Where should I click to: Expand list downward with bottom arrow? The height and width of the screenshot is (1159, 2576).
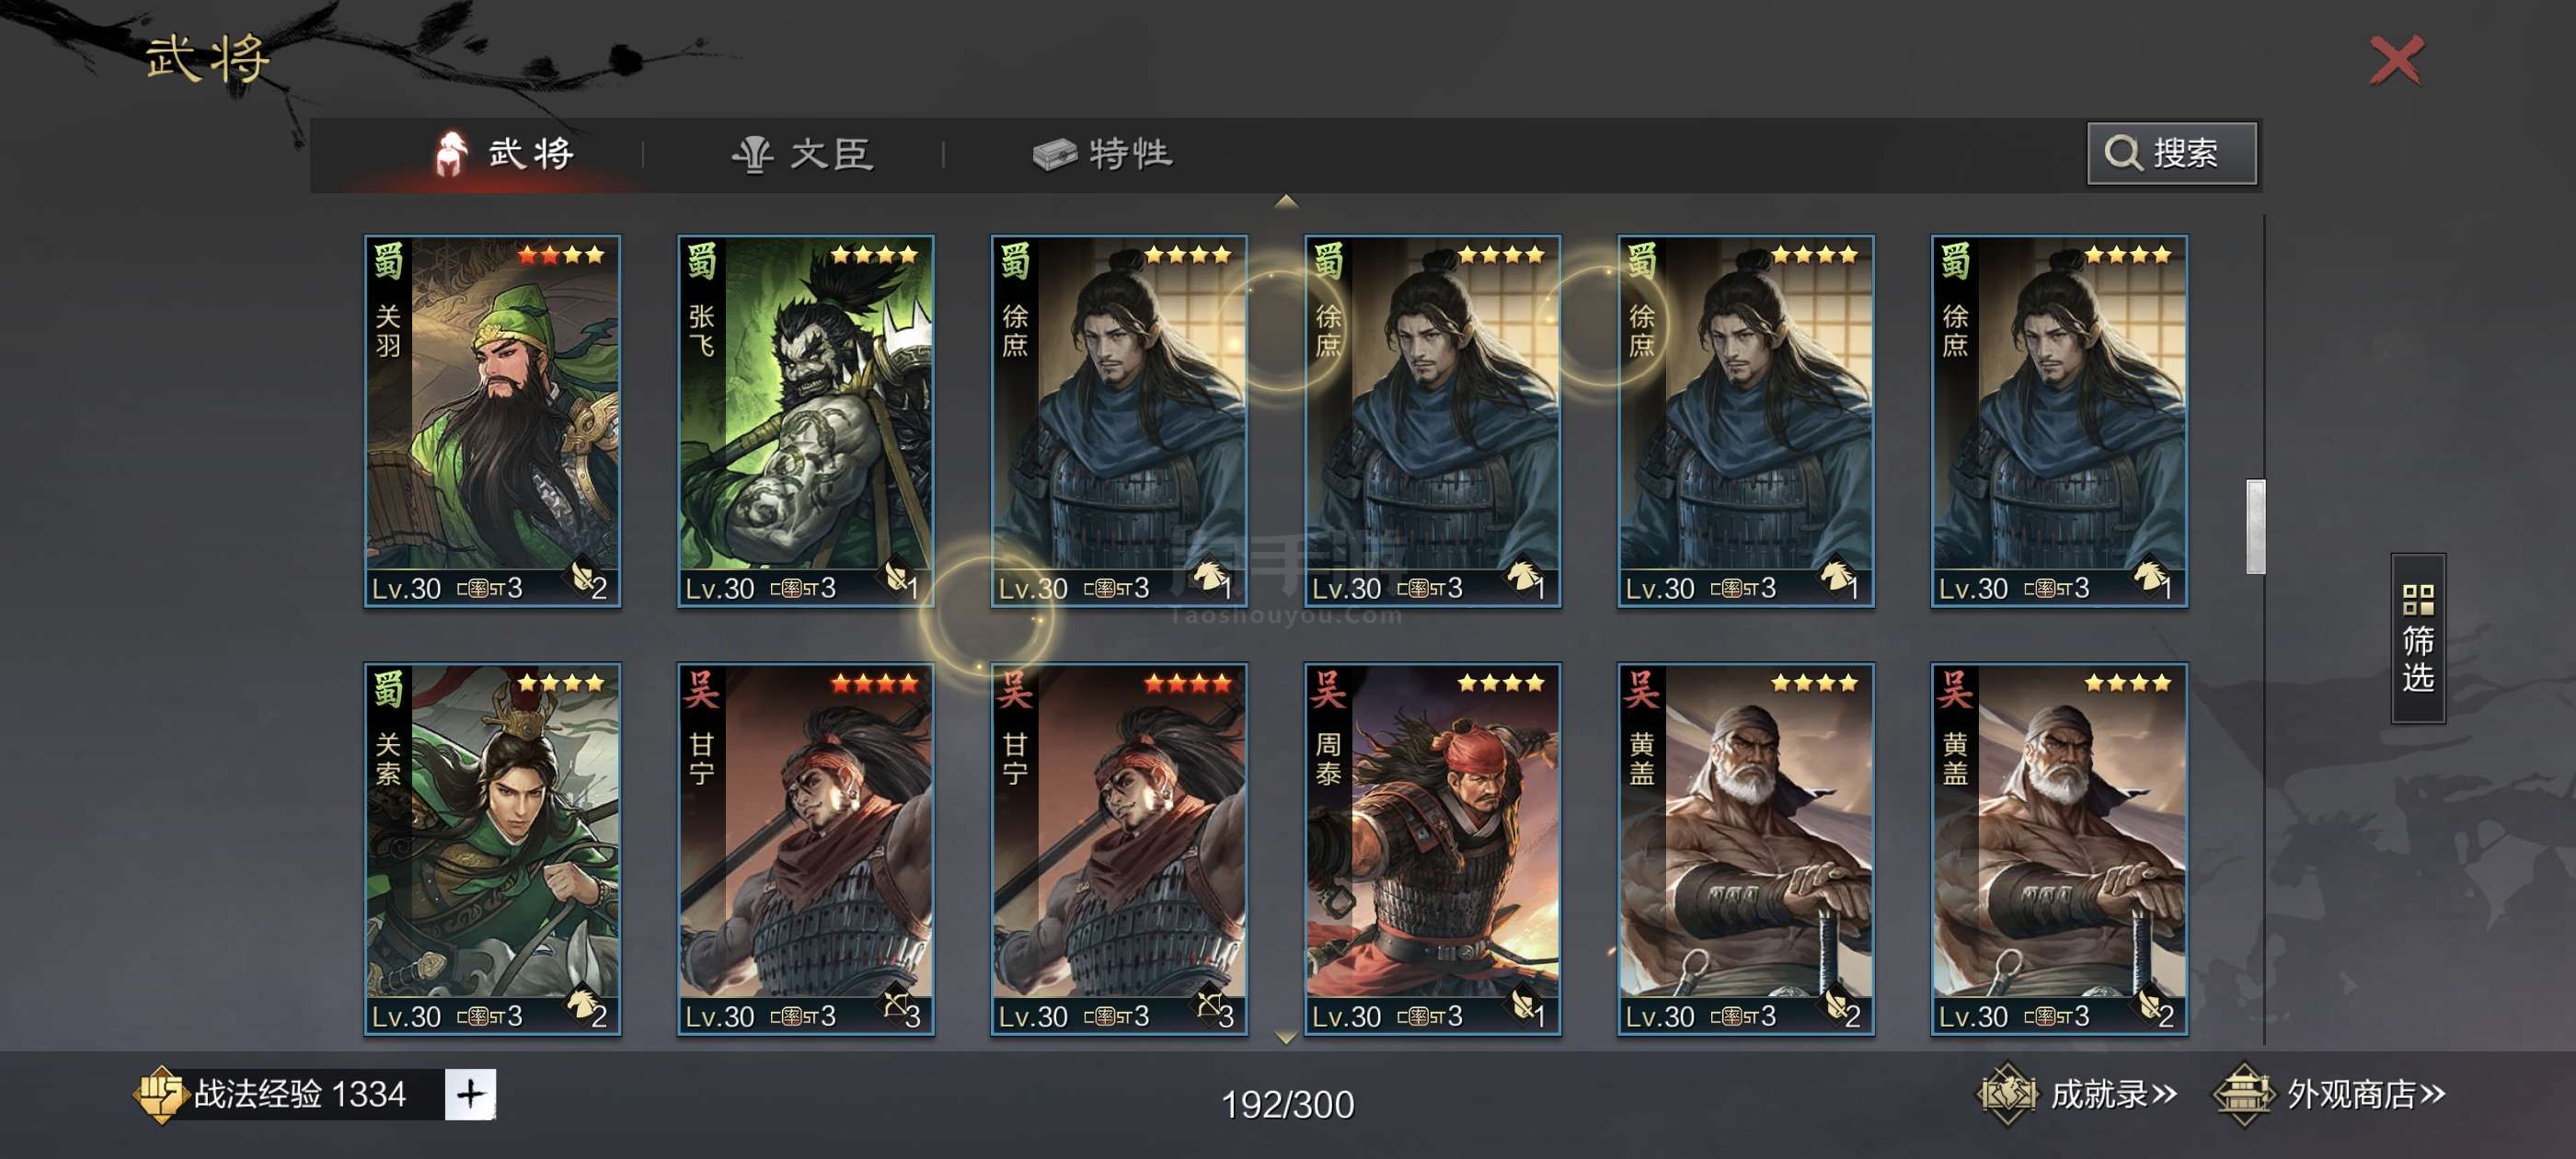tap(1286, 1038)
